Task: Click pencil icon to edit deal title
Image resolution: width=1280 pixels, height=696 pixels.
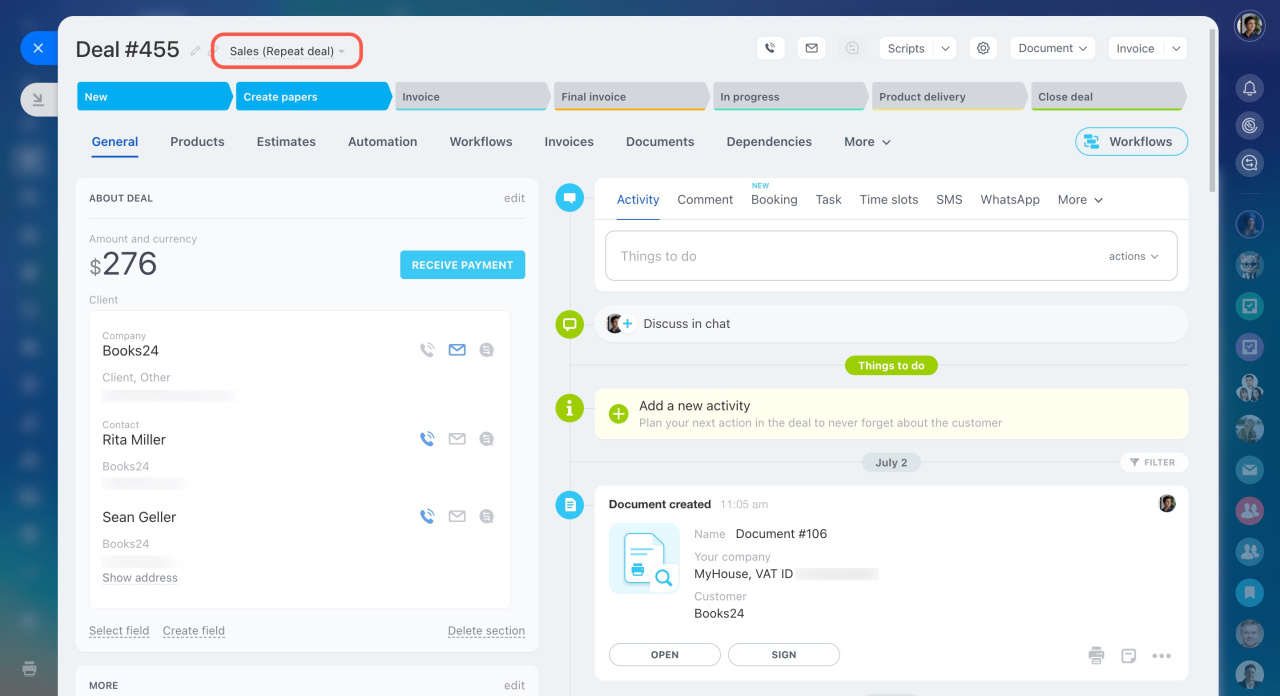Action: tap(196, 51)
